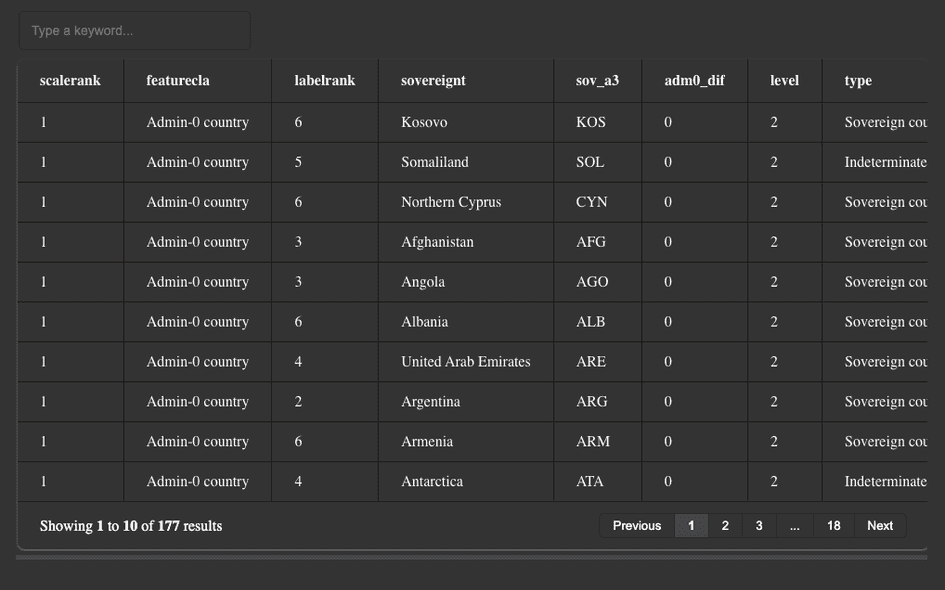Select the current page 1 button
The image size is (945, 590).
click(691, 526)
